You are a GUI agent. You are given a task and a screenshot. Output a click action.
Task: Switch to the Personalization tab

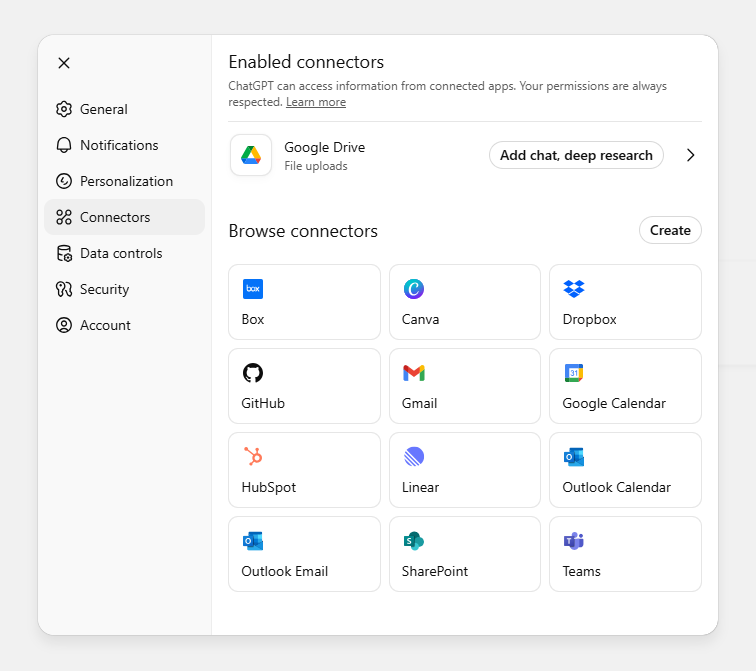124,181
